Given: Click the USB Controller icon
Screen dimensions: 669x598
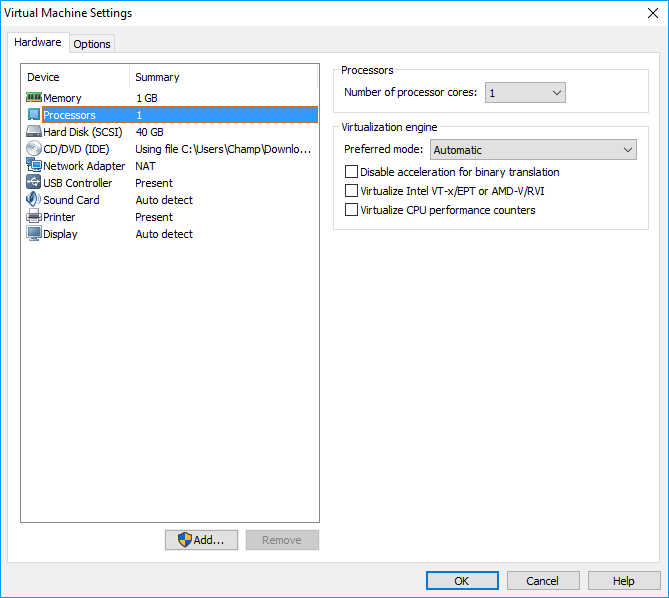Looking at the screenshot, I should click(x=34, y=182).
